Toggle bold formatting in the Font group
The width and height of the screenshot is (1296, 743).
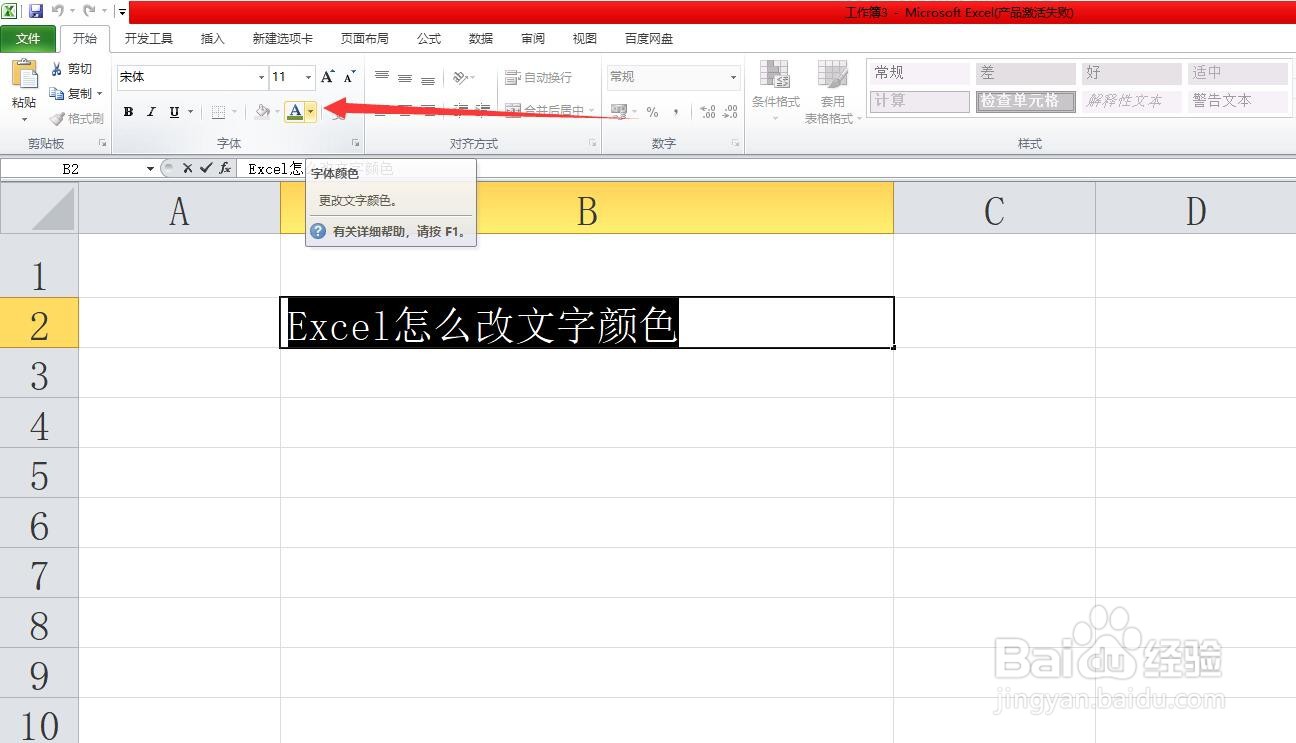128,112
